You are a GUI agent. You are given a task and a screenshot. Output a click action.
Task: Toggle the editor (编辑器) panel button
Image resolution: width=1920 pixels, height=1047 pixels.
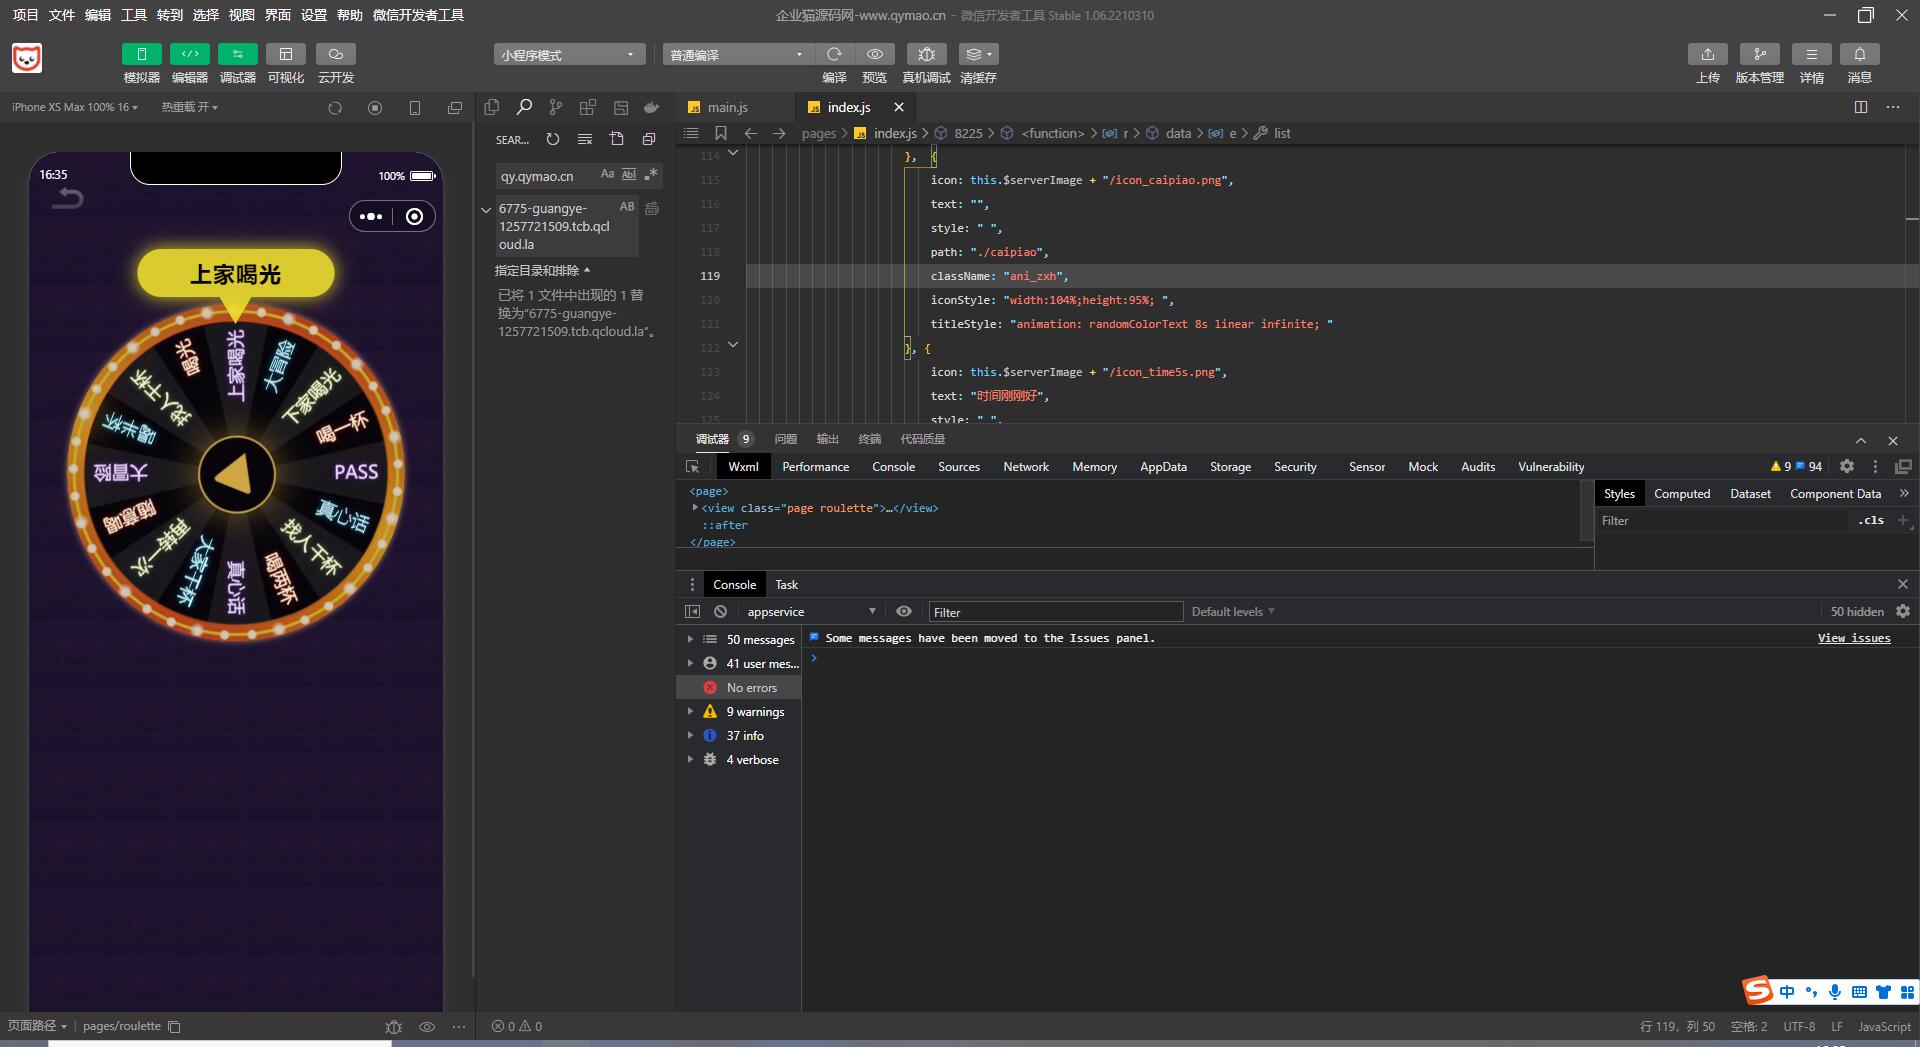coord(189,55)
